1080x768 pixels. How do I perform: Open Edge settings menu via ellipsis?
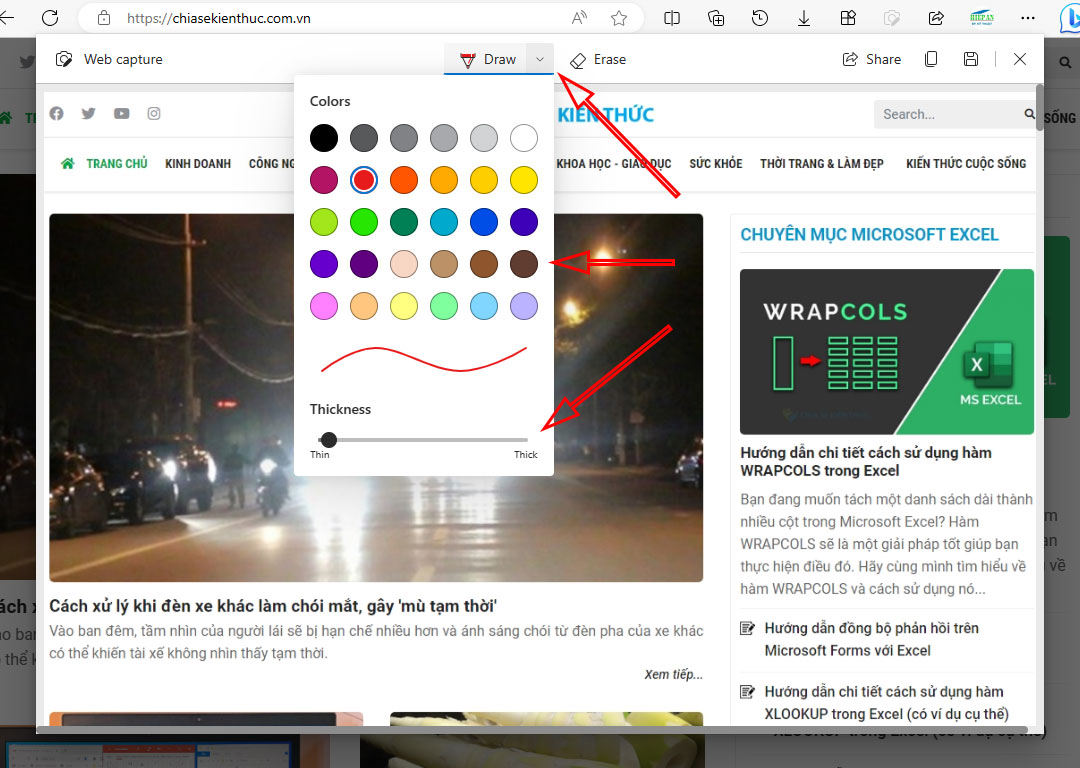point(1028,18)
